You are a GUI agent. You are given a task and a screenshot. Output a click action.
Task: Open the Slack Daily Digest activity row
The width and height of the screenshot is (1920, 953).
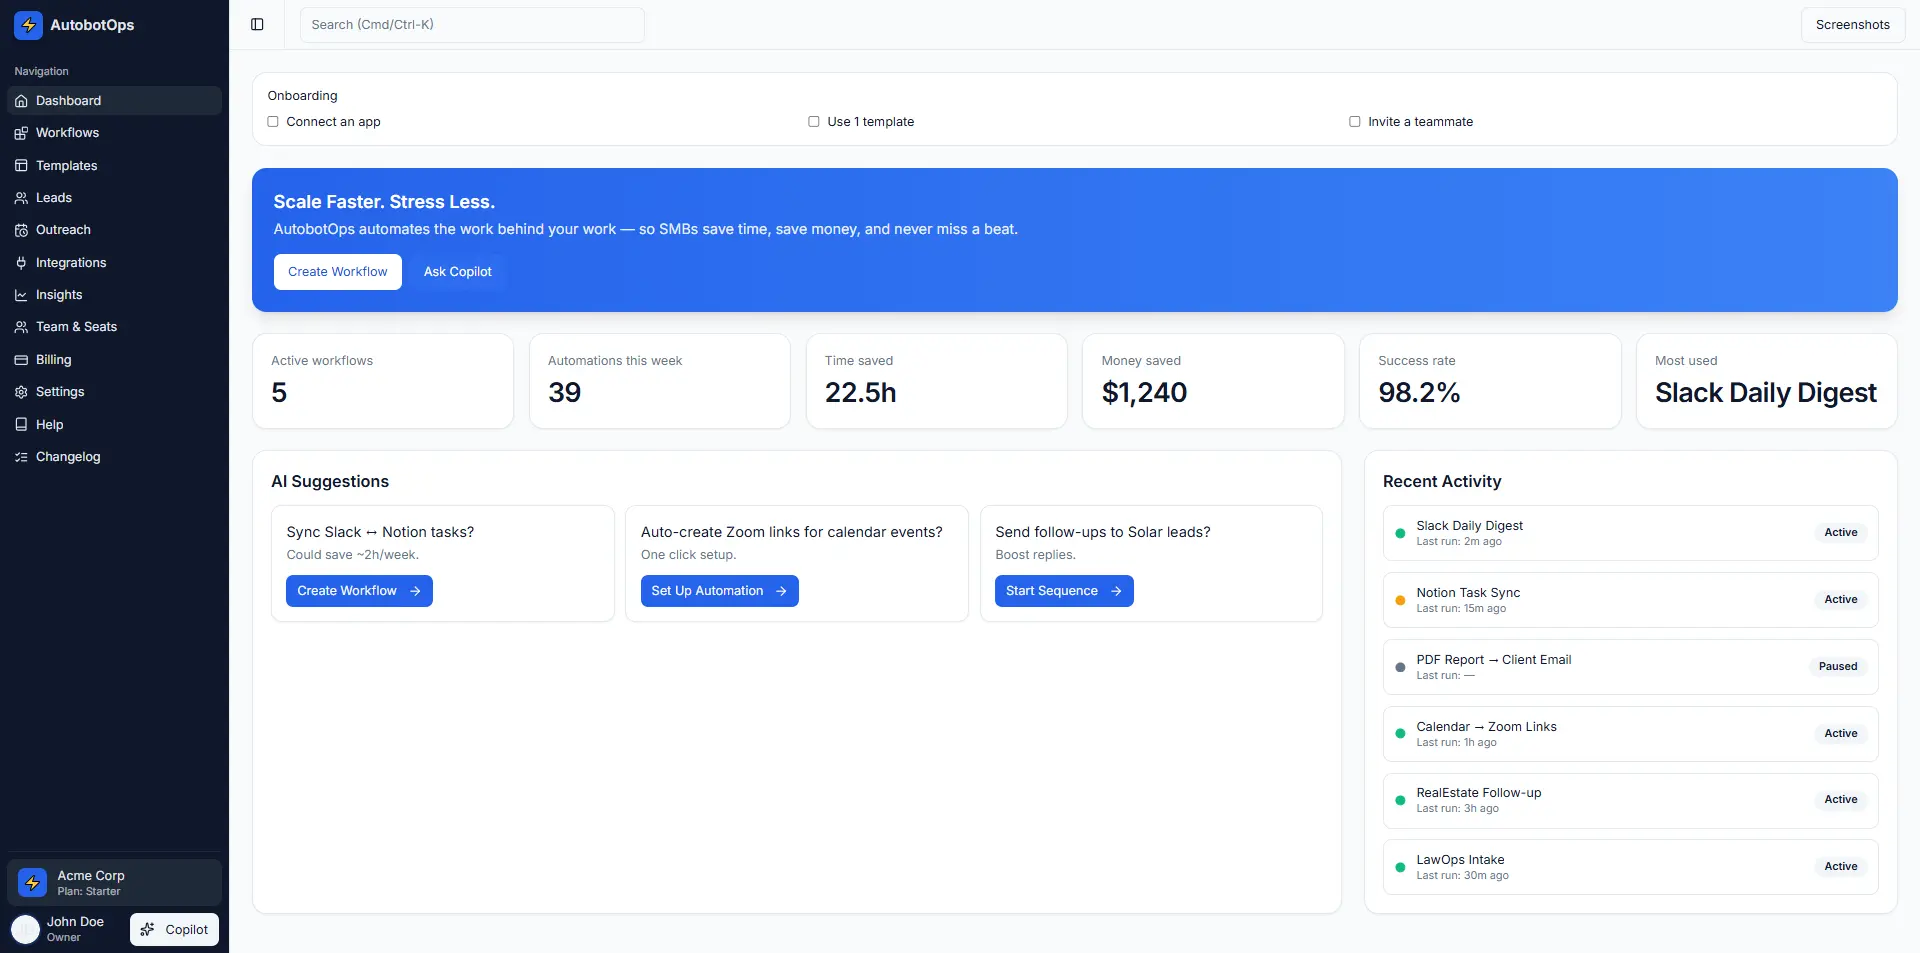[1630, 533]
